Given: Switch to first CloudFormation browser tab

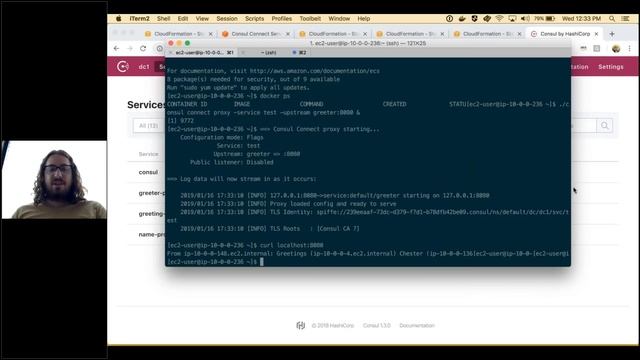Looking at the screenshot, I should point(179,34).
